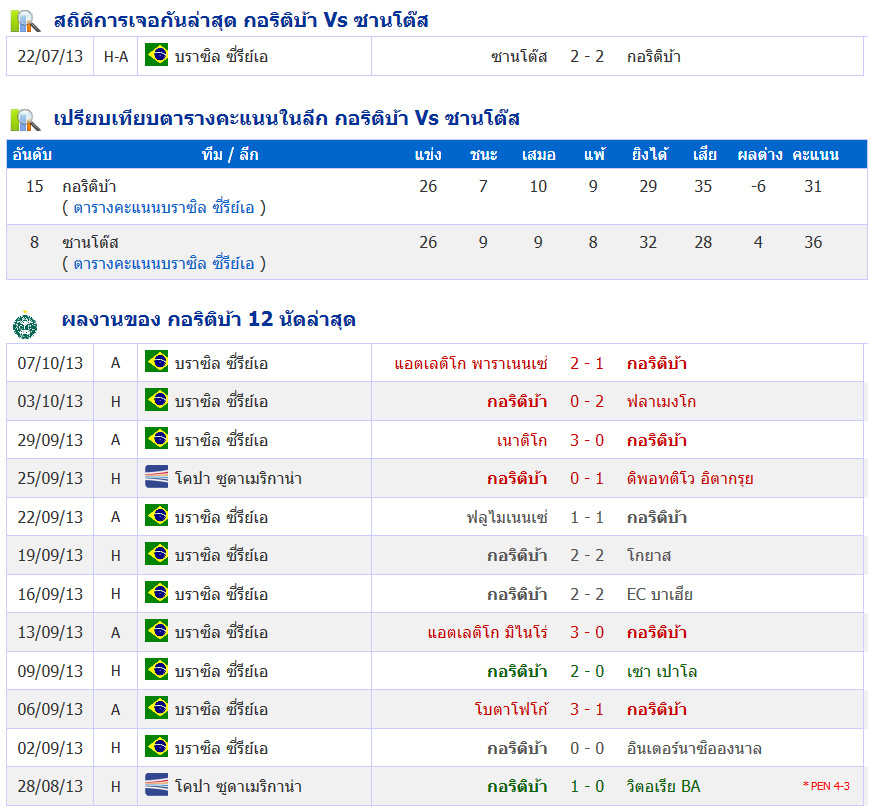Click เนาติโก team name
The width and height of the screenshot is (869, 812).
(x=522, y=441)
